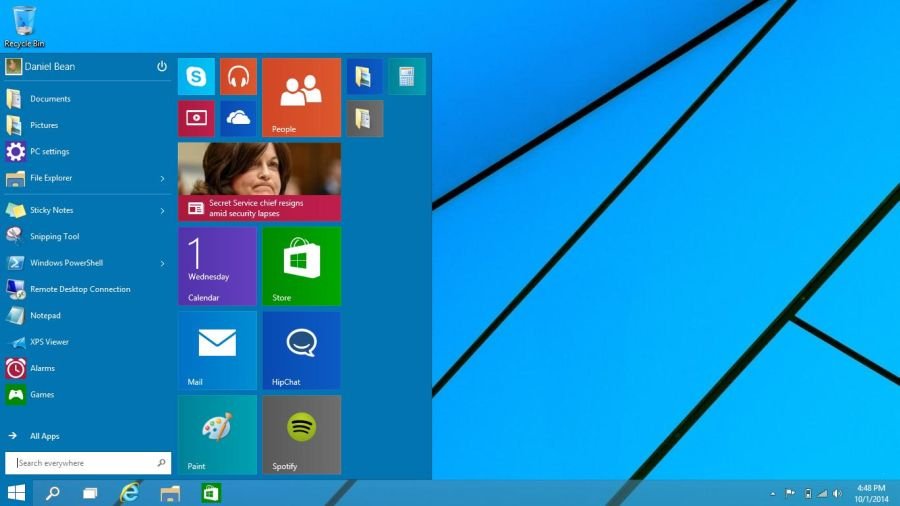The height and width of the screenshot is (506, 900).
Task: Open the volume speaker icon
Action: click(837, 493)
